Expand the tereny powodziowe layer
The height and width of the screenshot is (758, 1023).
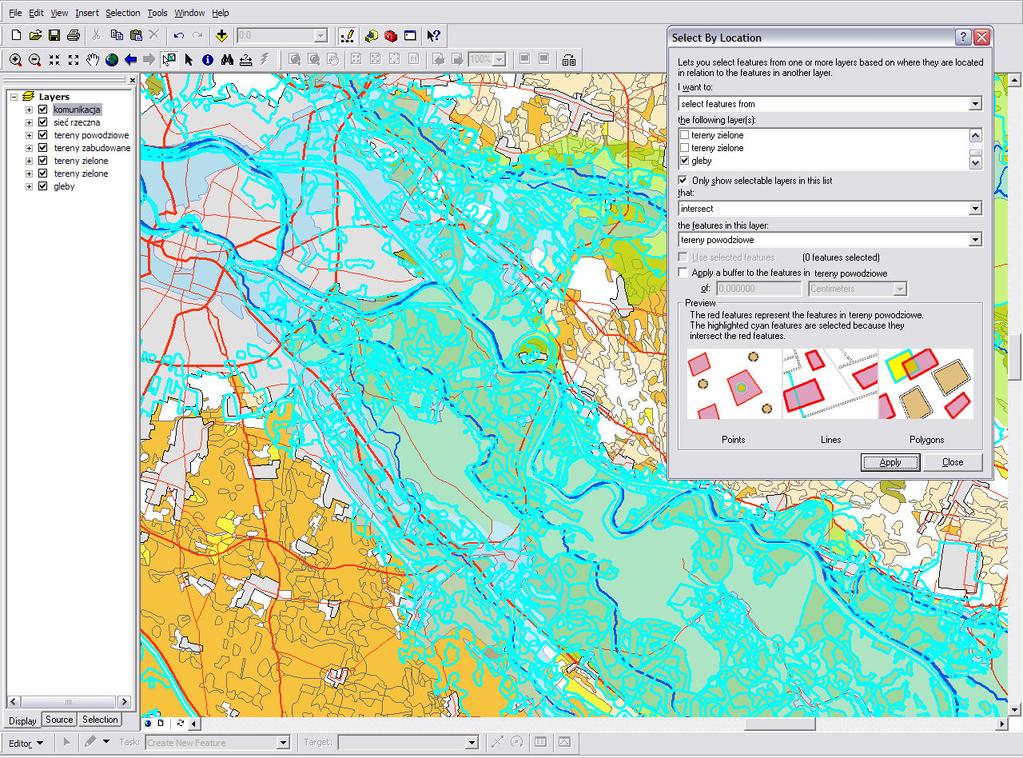[29, 135]
